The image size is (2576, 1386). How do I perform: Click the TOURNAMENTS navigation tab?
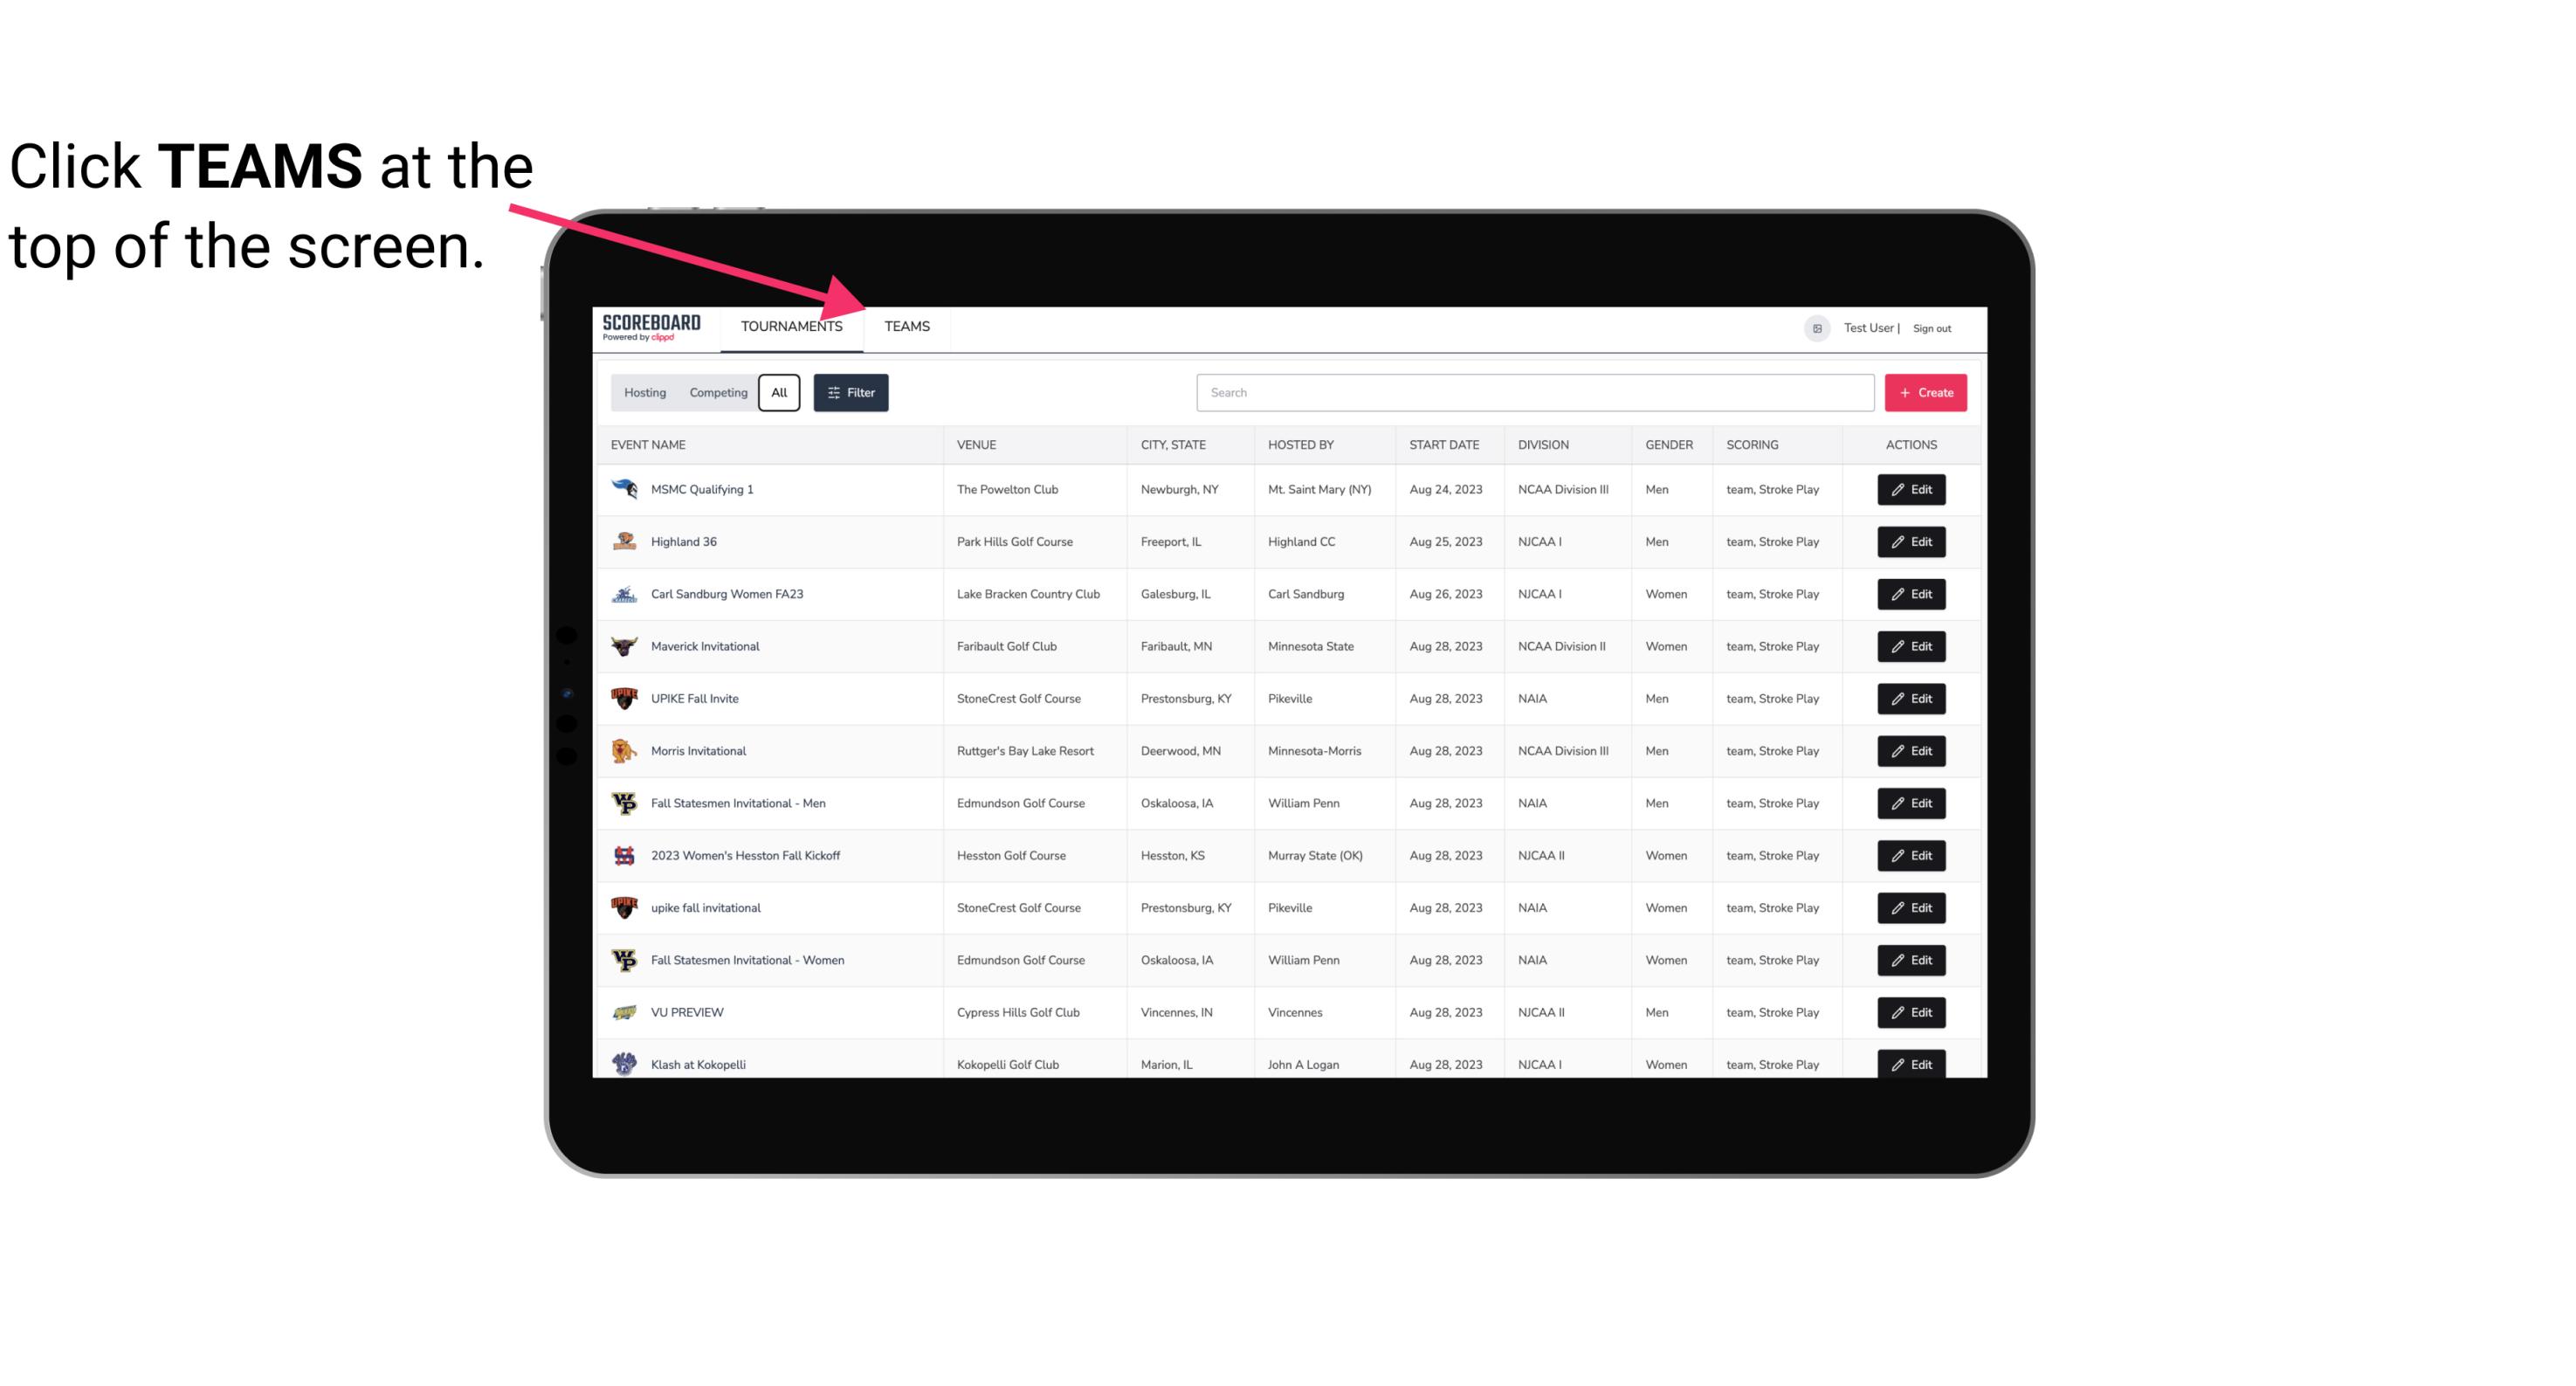[x=791, y=326]
